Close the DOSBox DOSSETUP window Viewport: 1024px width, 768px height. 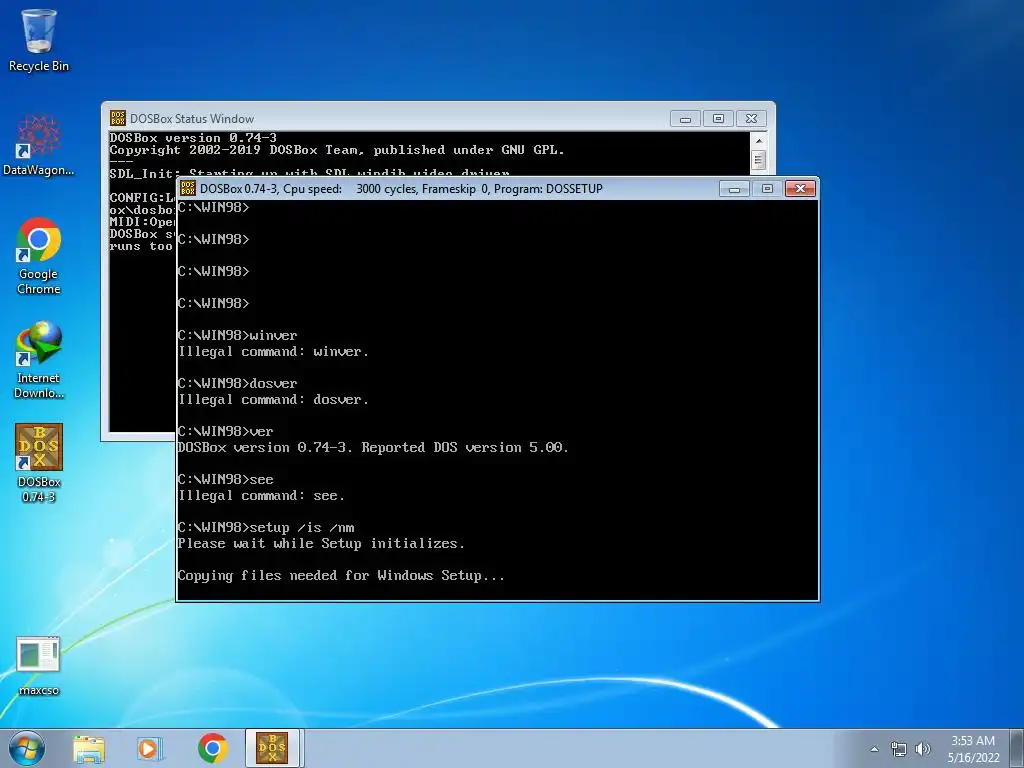(x=801, y=189)
